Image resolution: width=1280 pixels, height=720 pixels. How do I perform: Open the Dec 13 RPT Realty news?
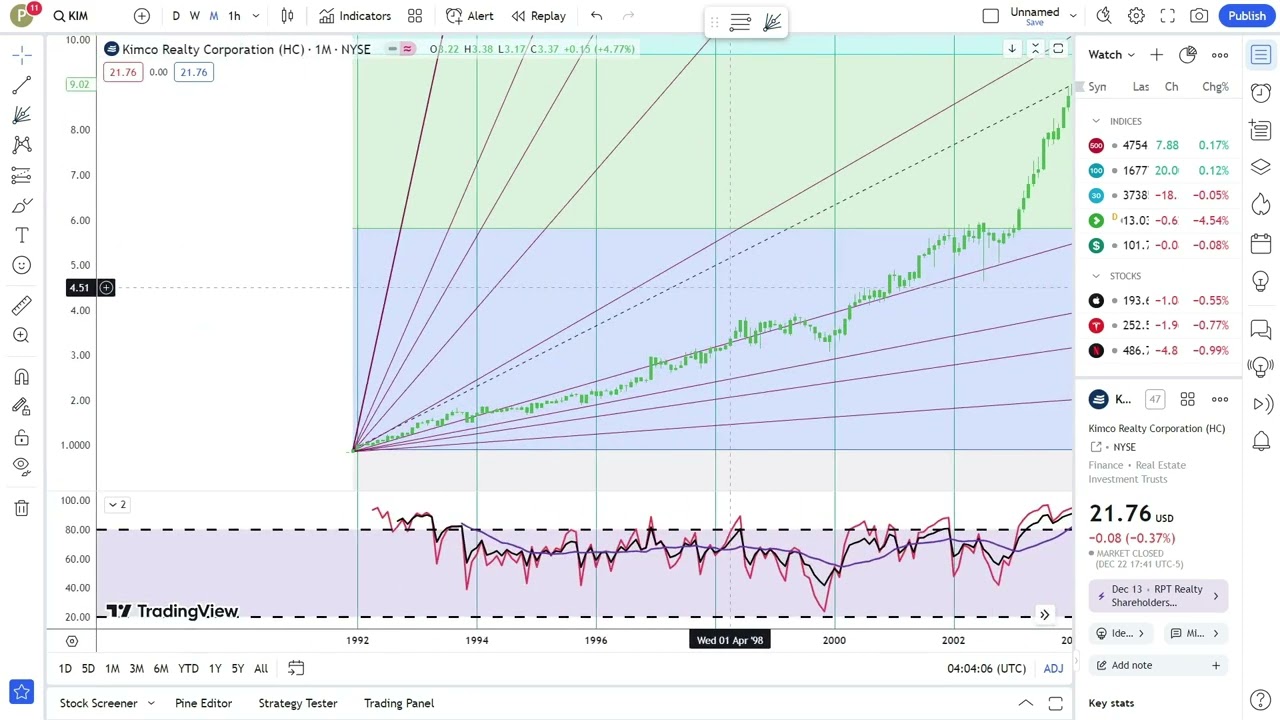(1158, 596)
